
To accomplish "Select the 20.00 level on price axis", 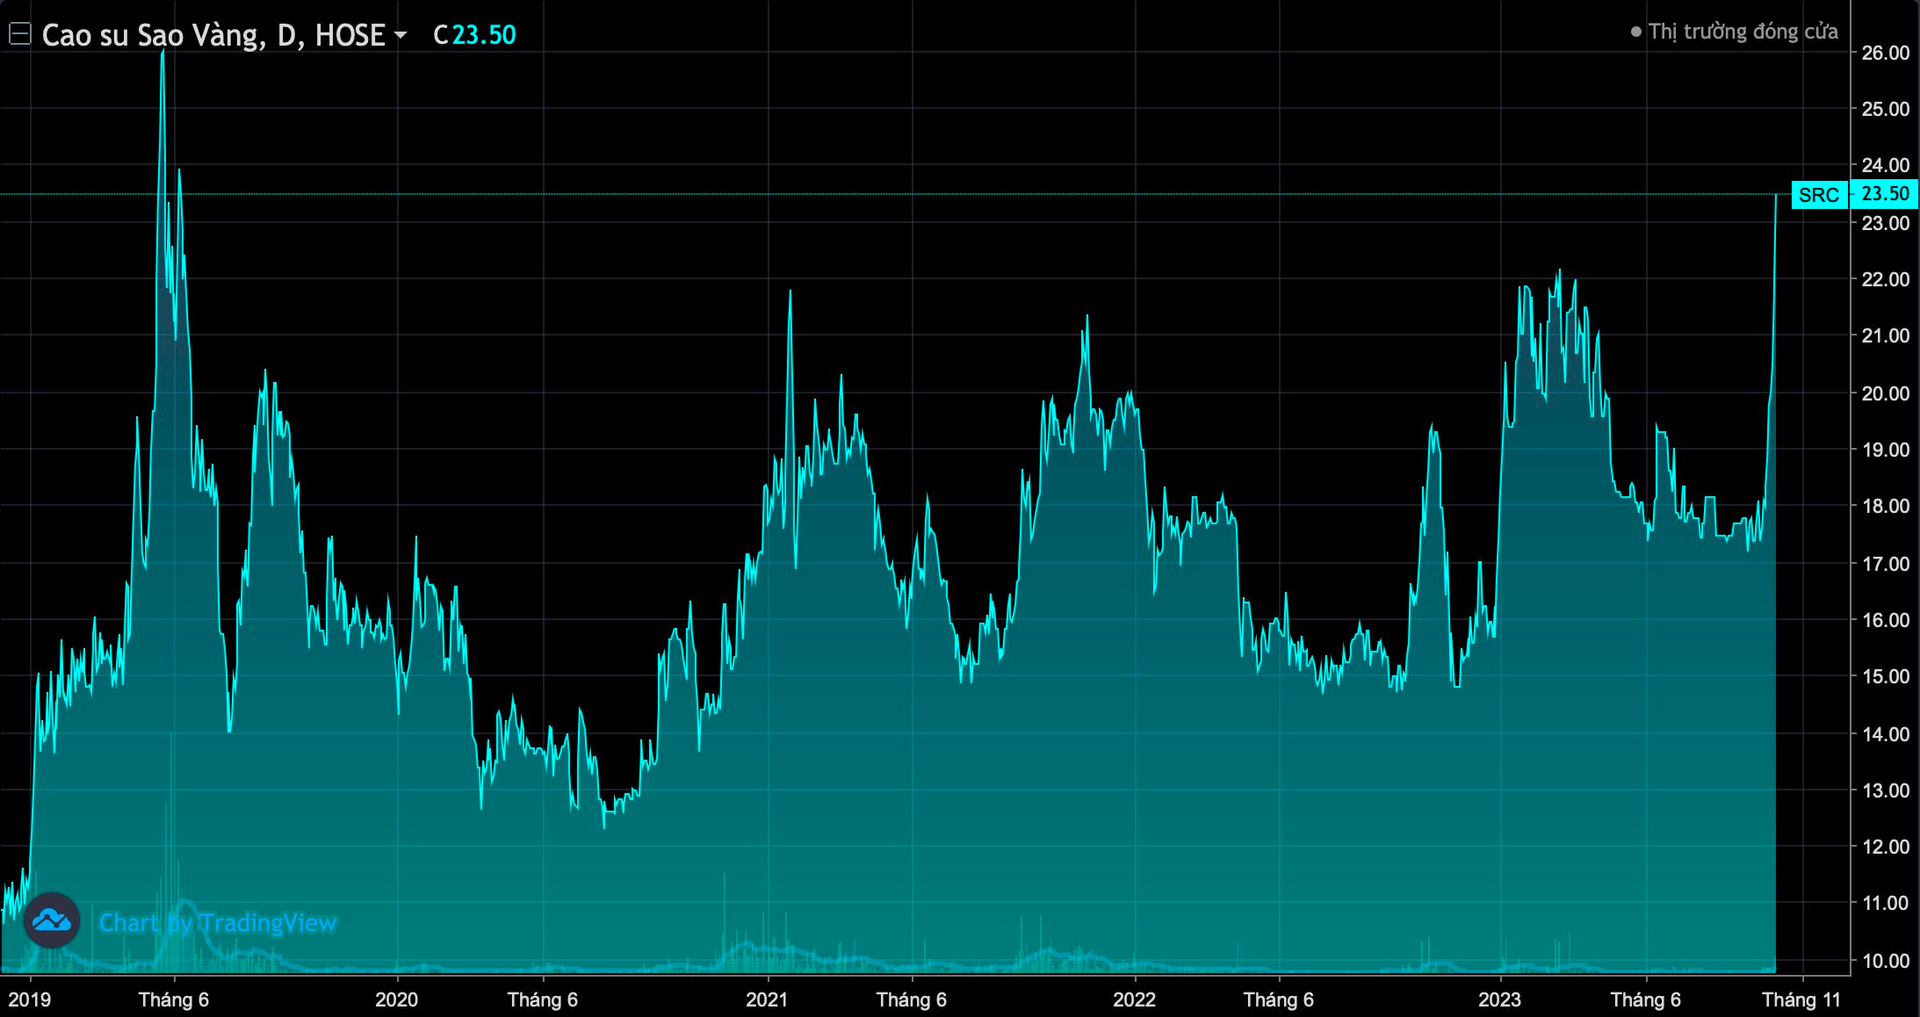I will coord(1885,393).
